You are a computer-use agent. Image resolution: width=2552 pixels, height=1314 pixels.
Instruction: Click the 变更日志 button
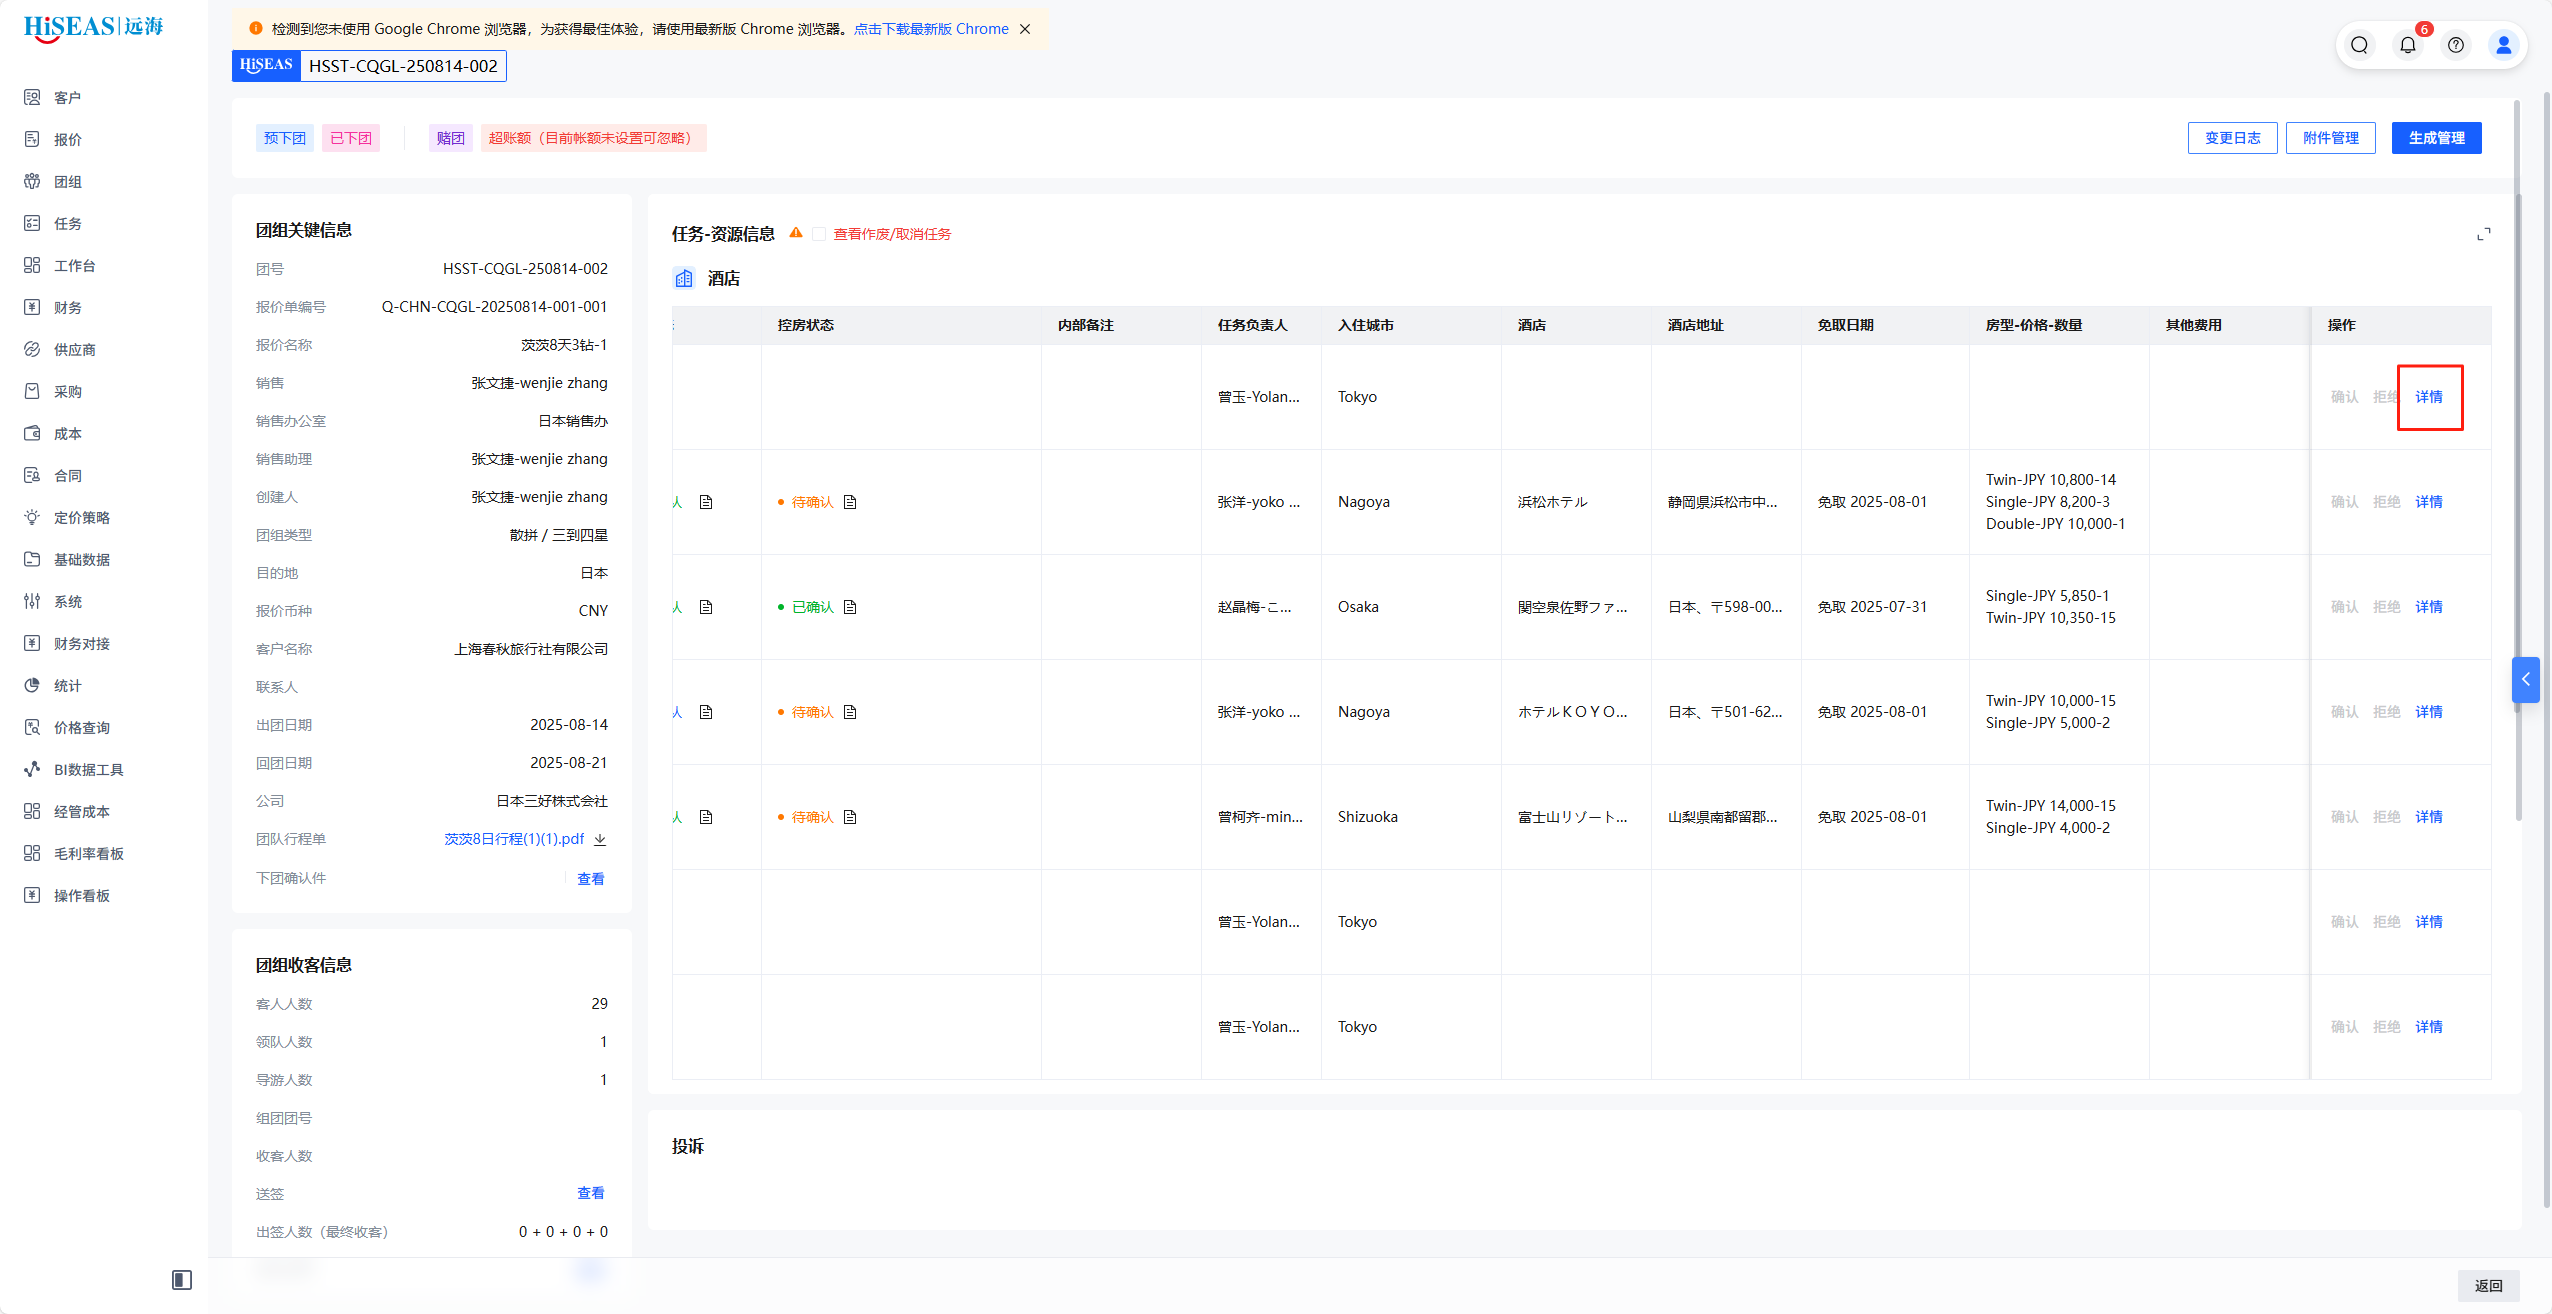click(2232, 138)
